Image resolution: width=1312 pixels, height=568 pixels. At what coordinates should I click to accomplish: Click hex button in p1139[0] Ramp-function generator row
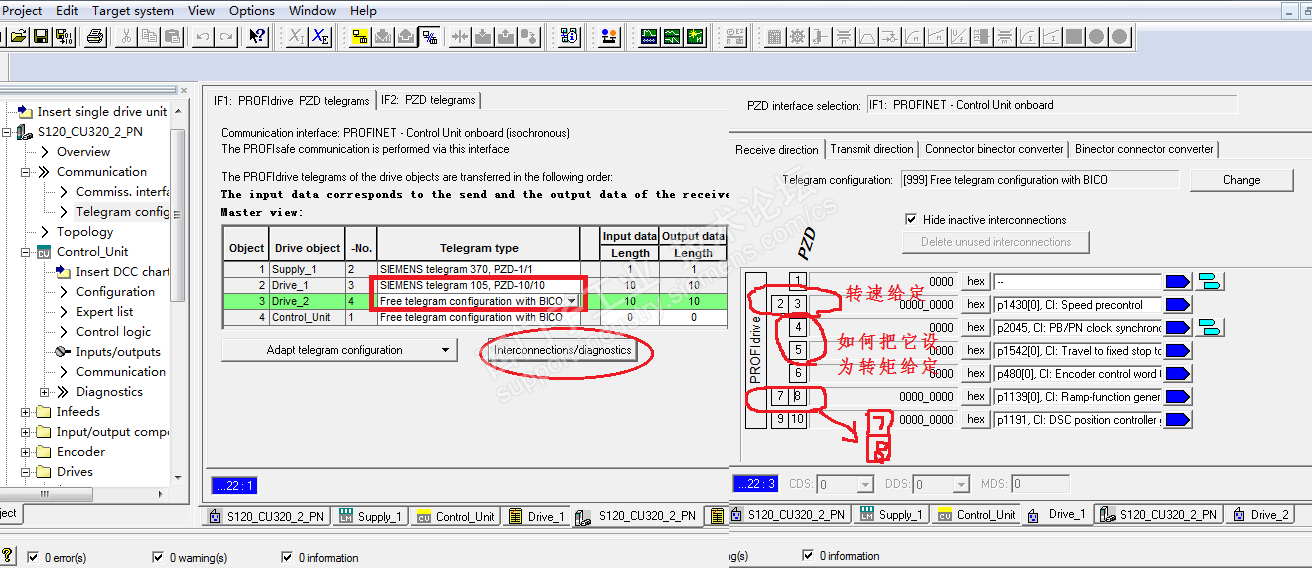(976, 397)
